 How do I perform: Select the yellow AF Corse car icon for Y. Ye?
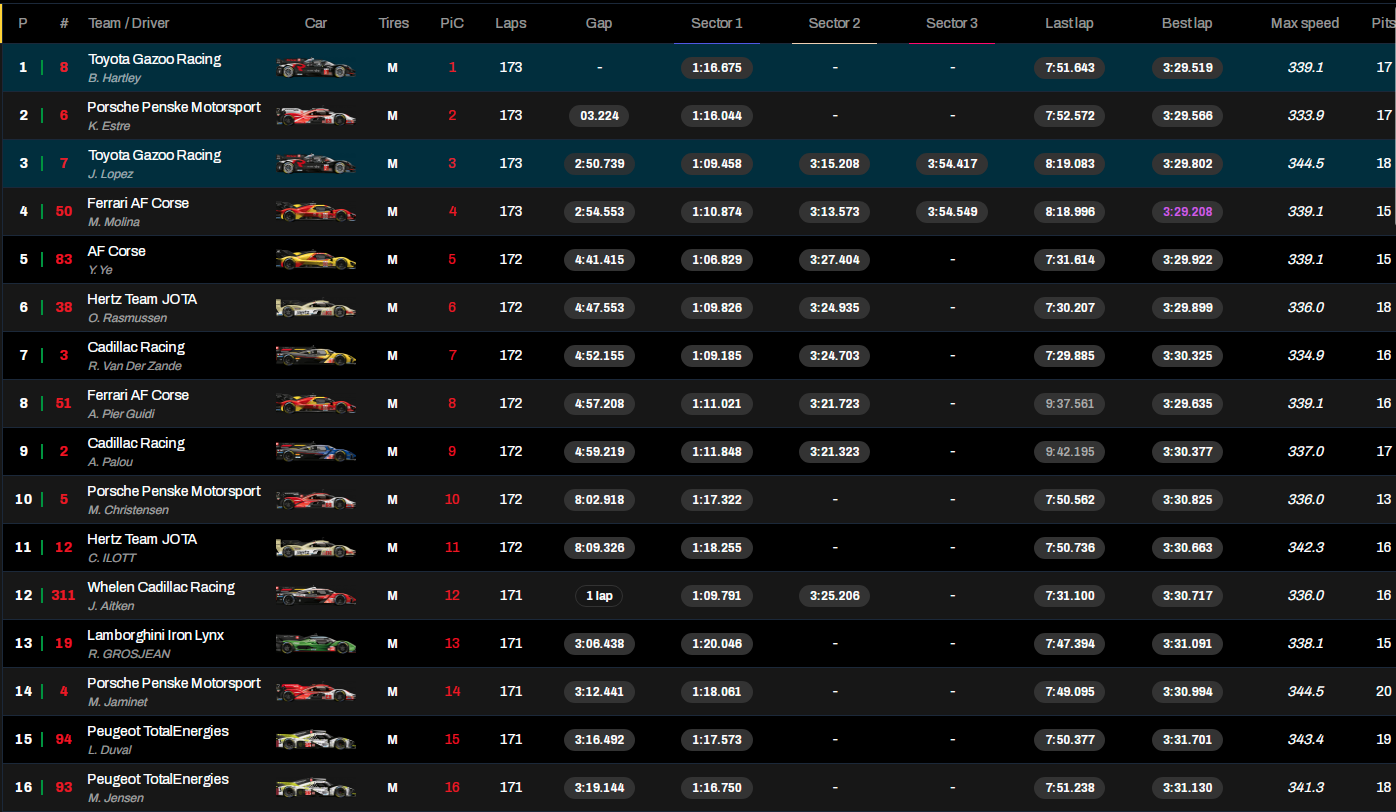pyautogui.click(x=315, y=260)
